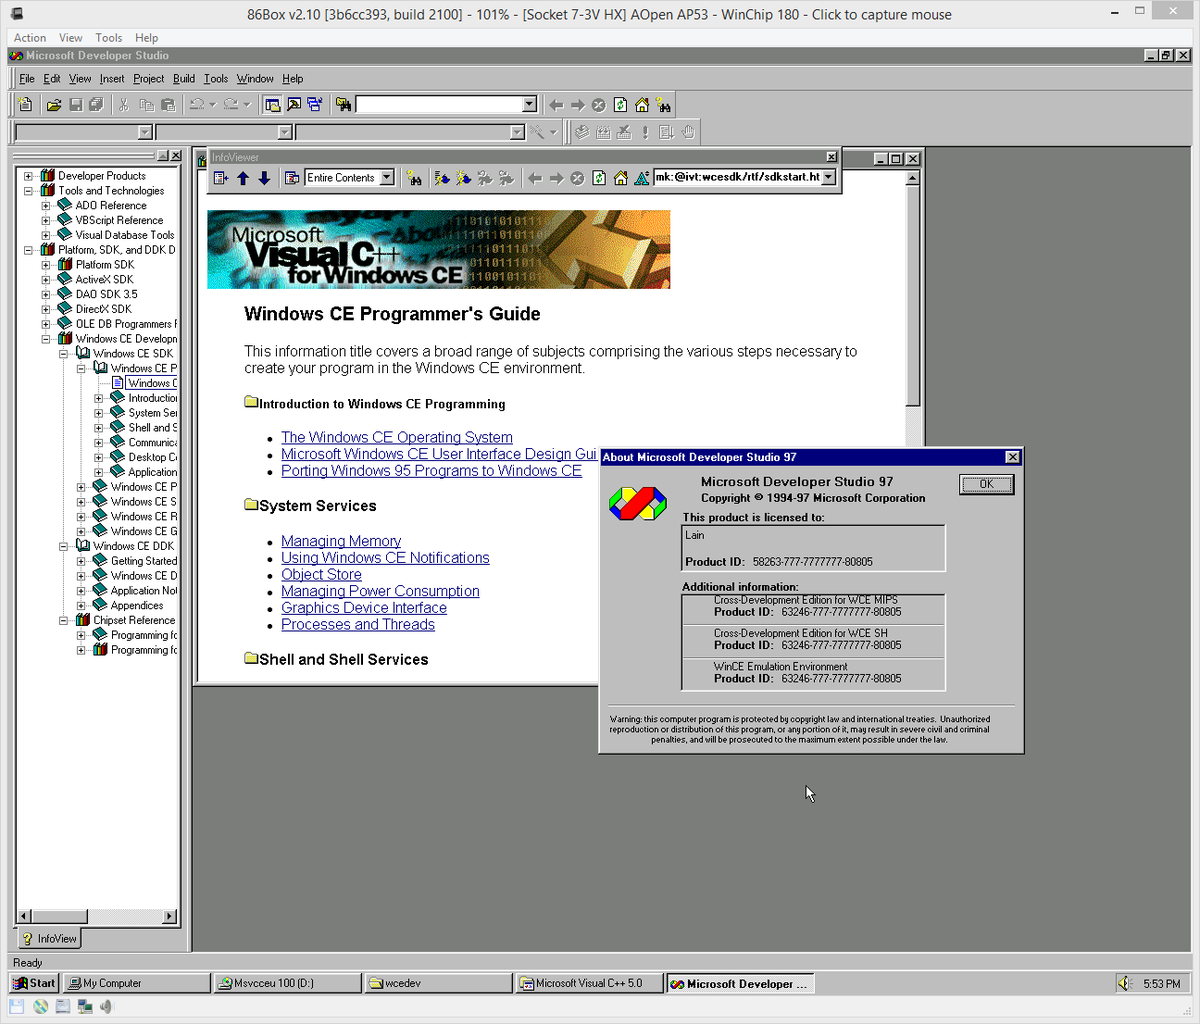Click the Search binoculars in InfoViewer toolbar
Viewport: 1200px width, 1024px height.
[x=414, y=178]
